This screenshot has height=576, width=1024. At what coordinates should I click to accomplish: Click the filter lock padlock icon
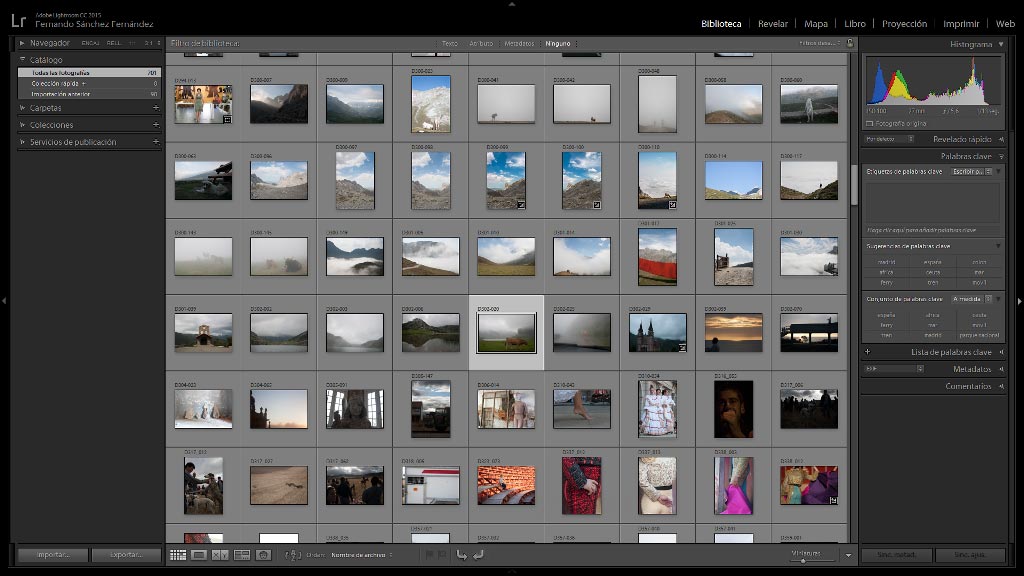coord(850,43)
